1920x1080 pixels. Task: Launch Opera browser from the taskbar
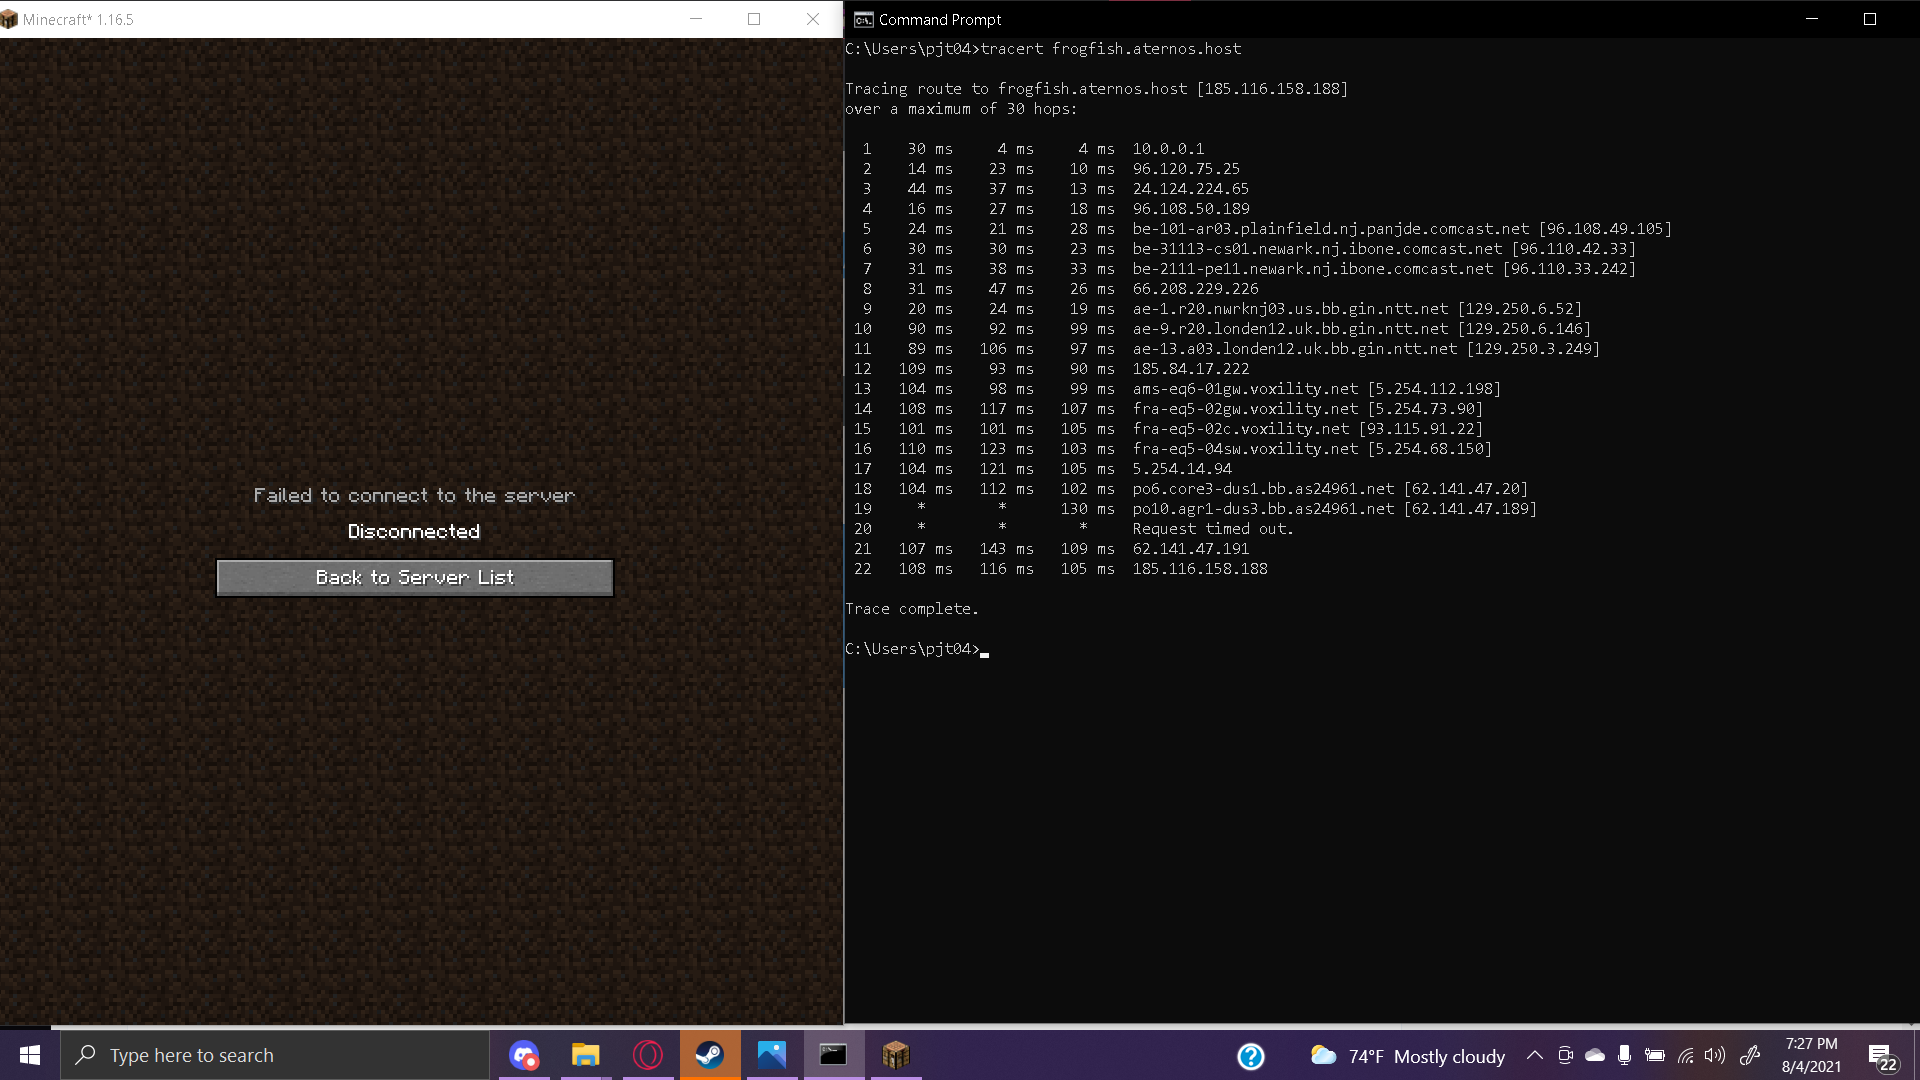tap(648, 1055)
